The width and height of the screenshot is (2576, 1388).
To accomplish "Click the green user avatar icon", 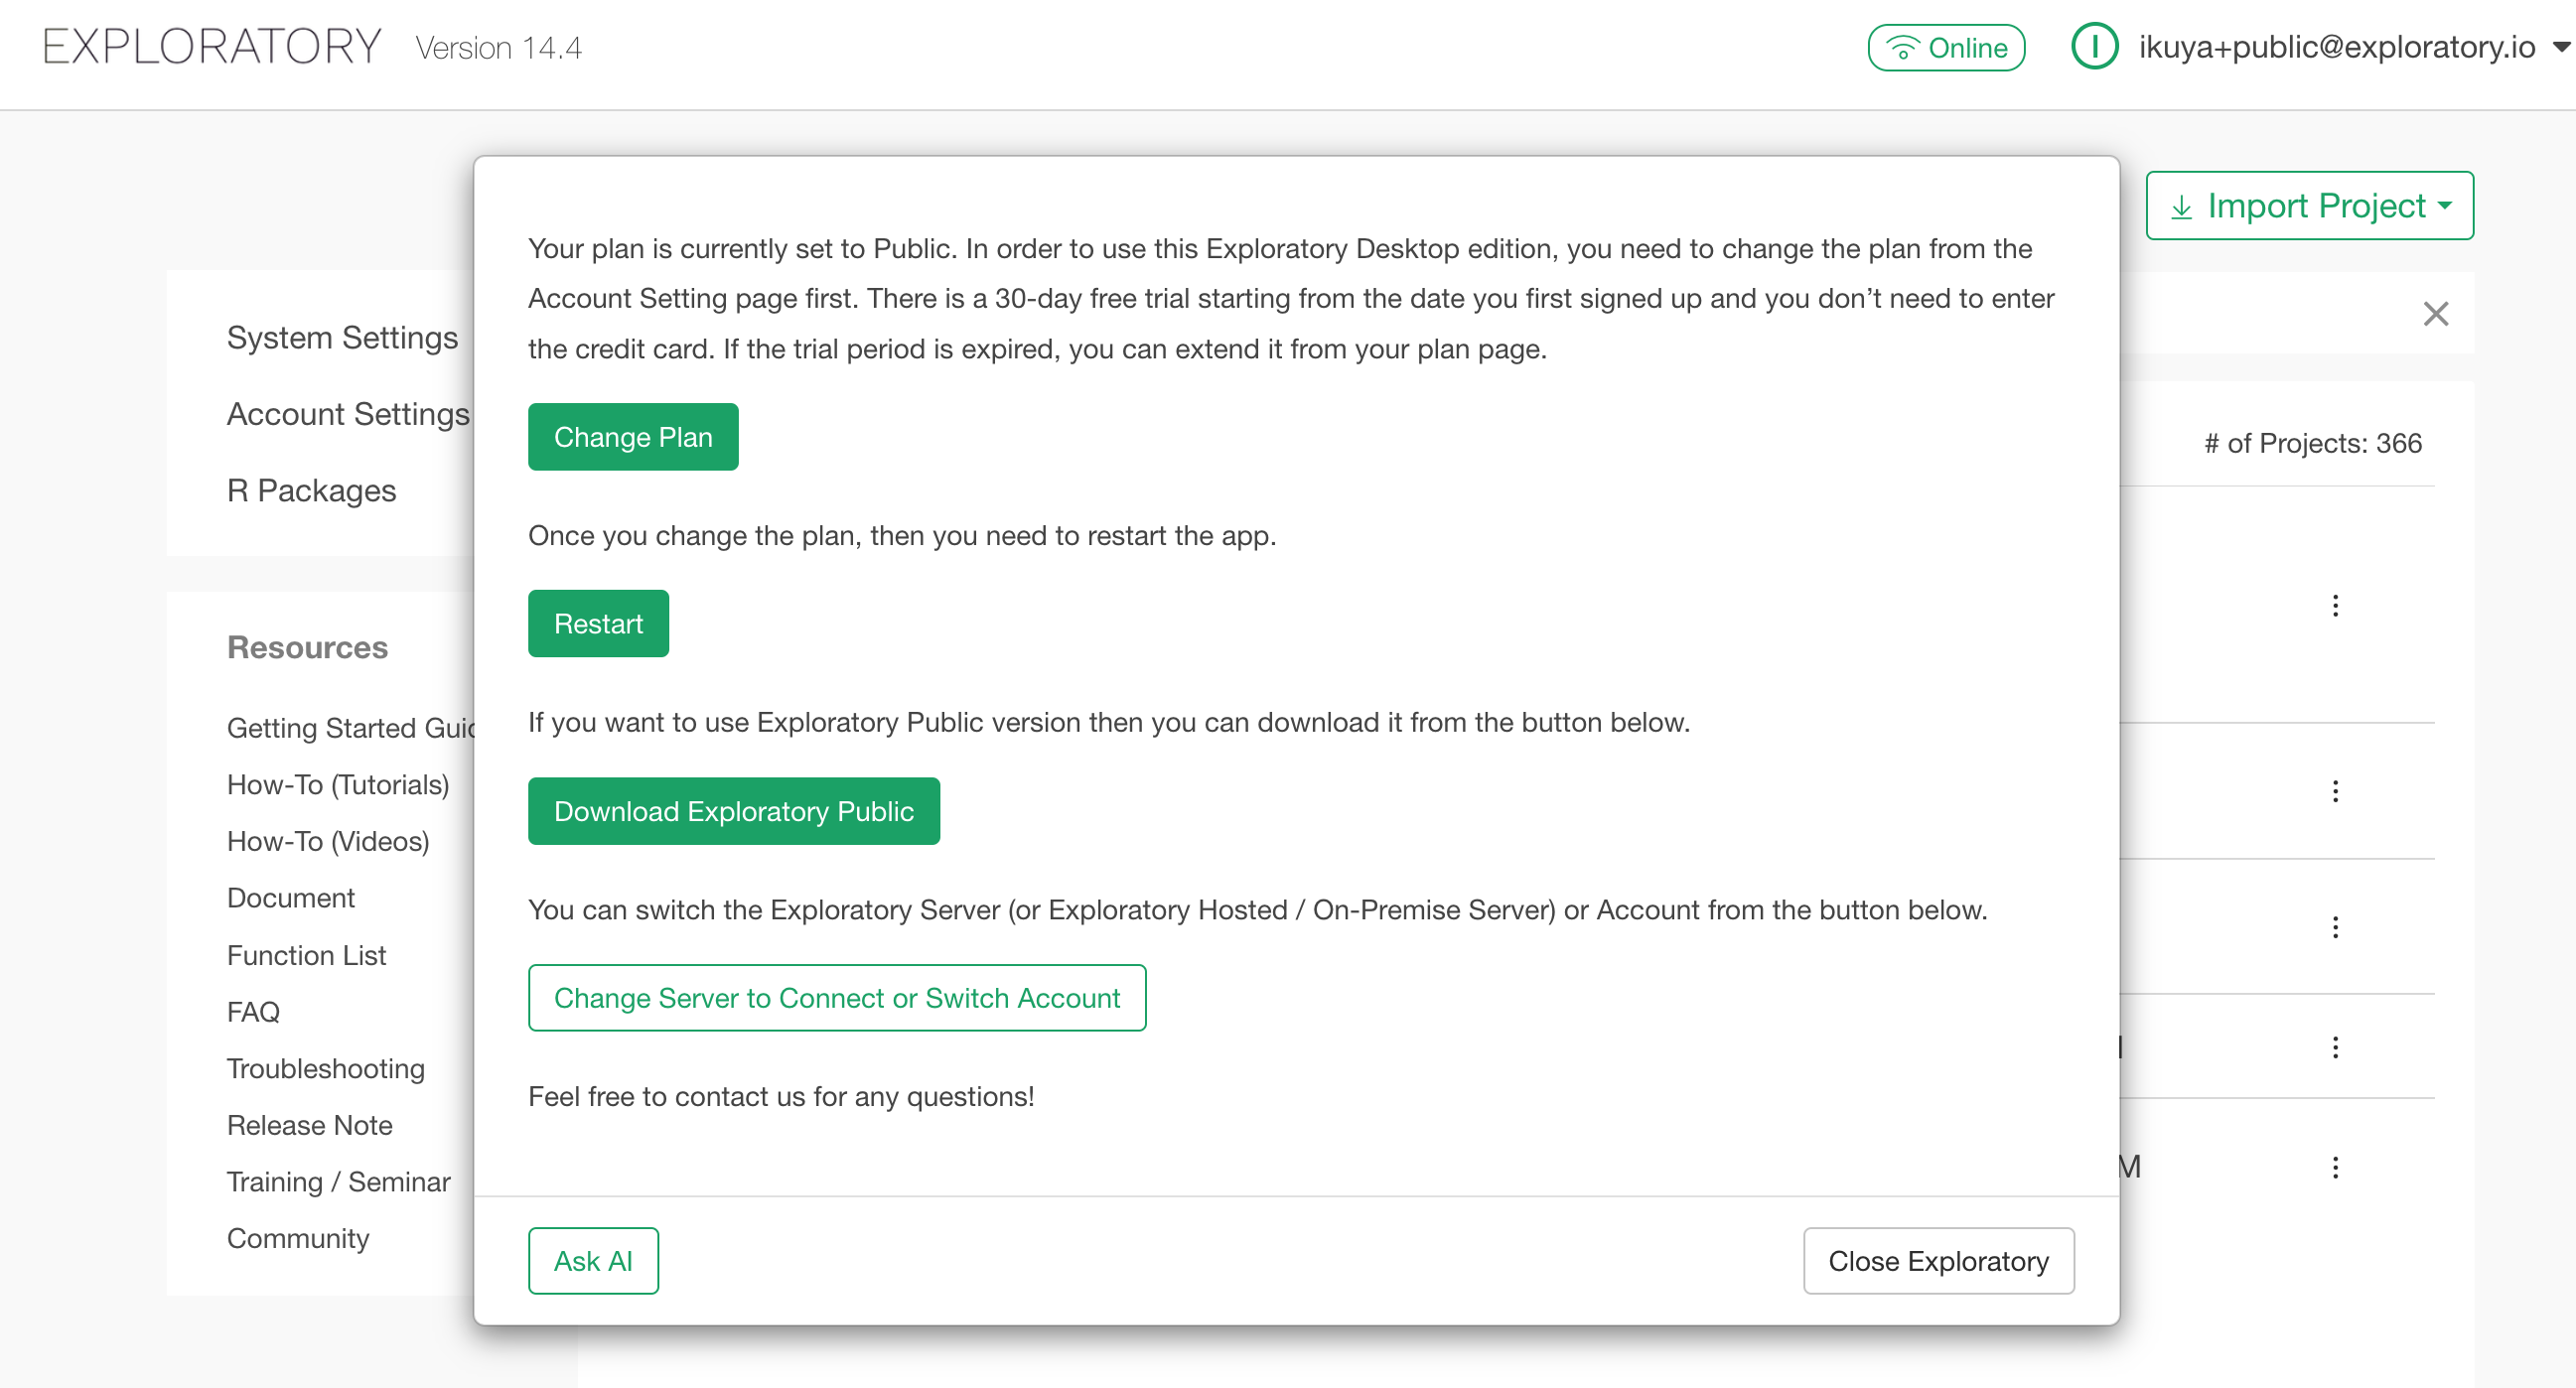I will [x=2094, y=47].
